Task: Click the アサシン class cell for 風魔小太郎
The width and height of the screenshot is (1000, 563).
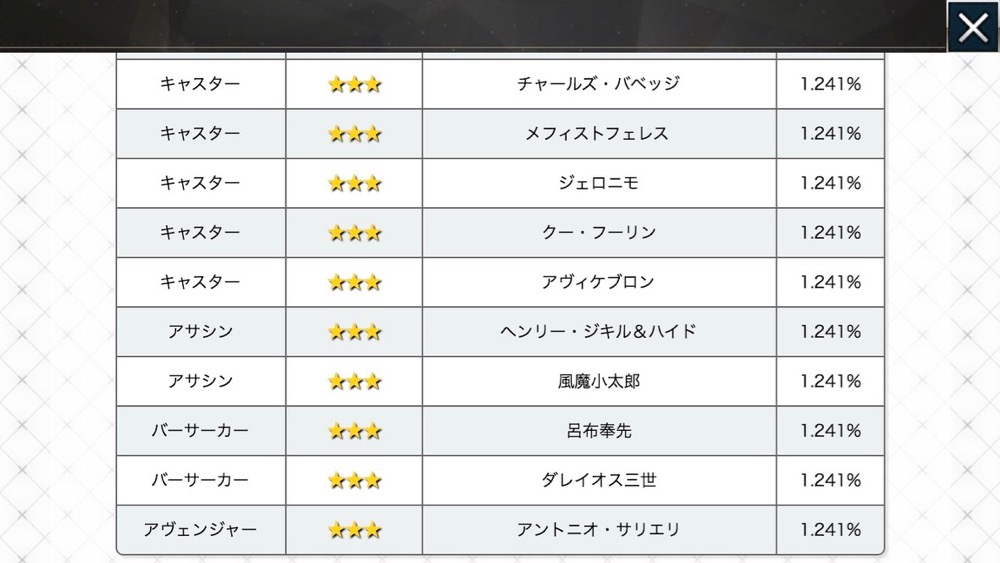Action: [x=201, y=381]
